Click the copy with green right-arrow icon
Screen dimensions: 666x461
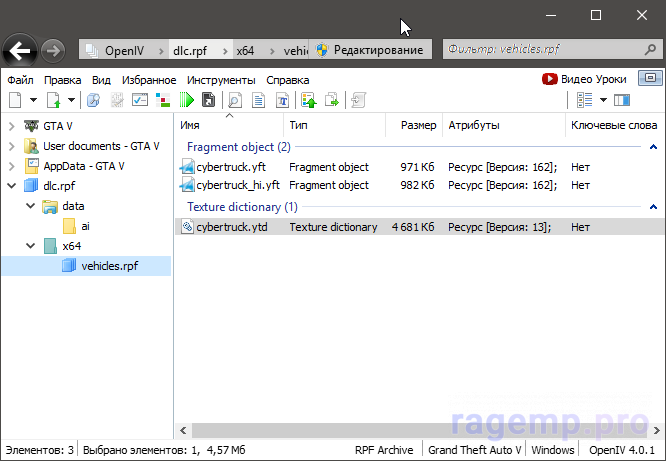[x=332, y=100]
